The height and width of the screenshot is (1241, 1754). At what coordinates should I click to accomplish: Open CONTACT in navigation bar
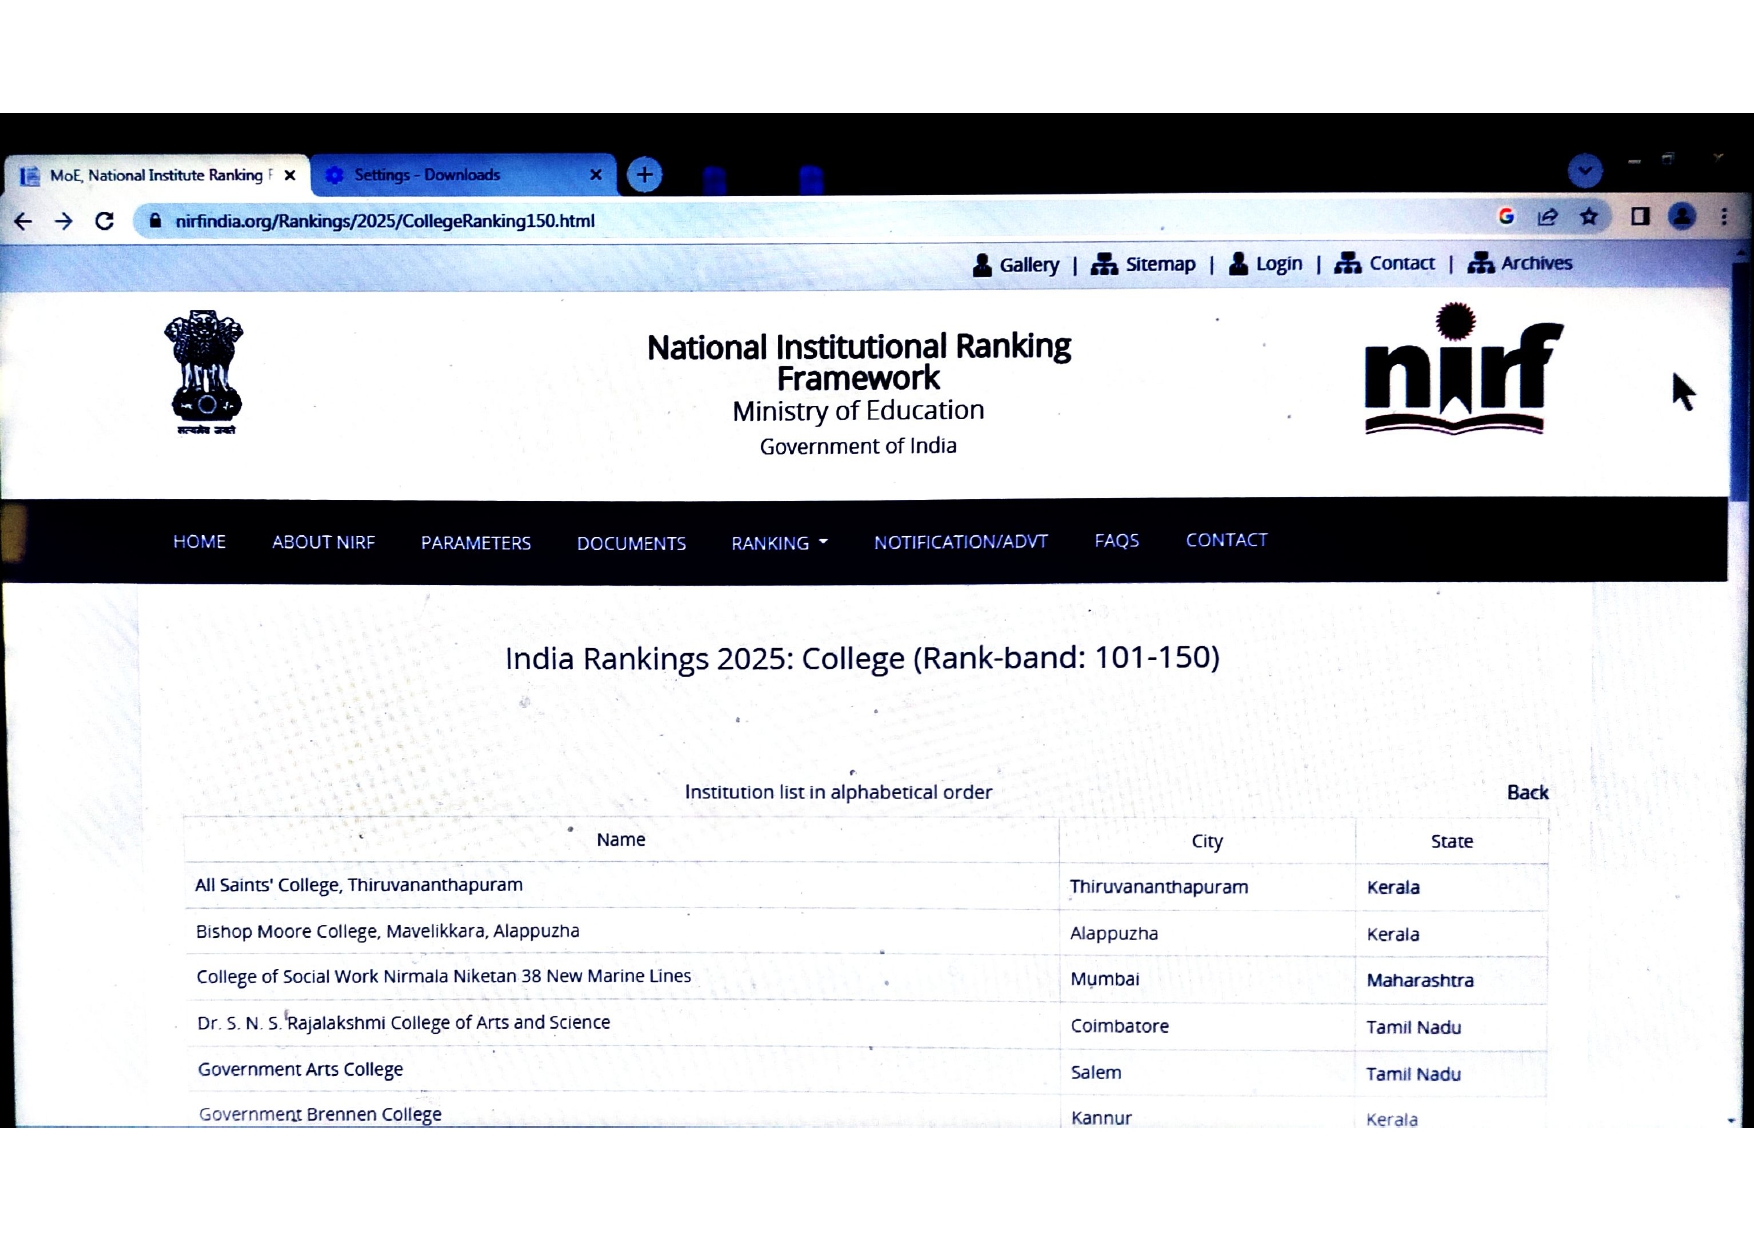coord(1227,540)
